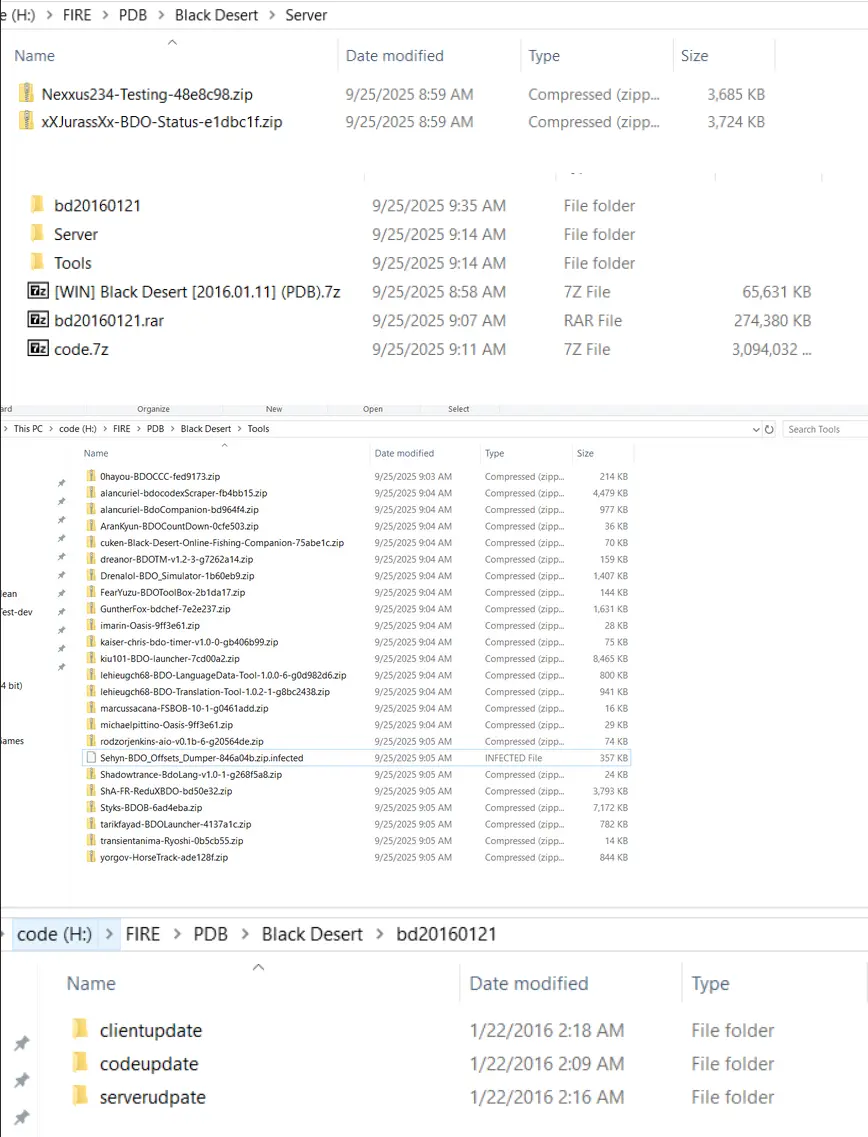
Task: Select tarikfayad-BDOLauncher-4137a1c.zip file name
Action: [x=176, y=824]
